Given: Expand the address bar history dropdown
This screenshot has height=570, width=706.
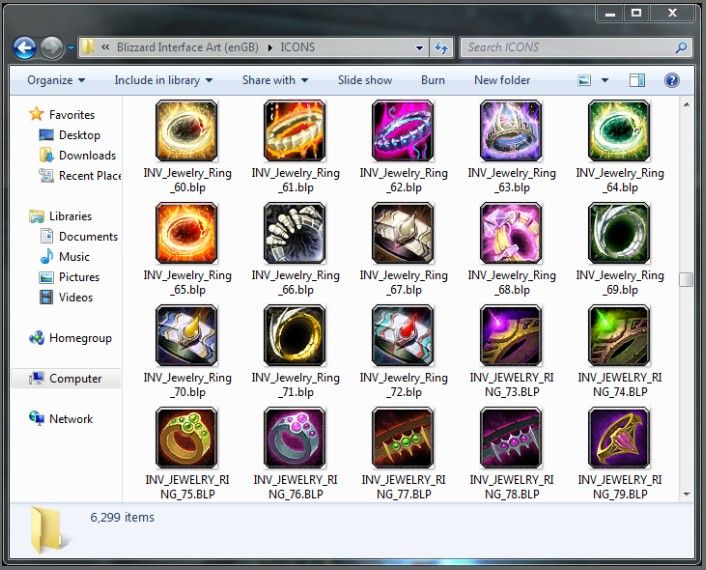Looking at the screenshot, I should 419,47.
